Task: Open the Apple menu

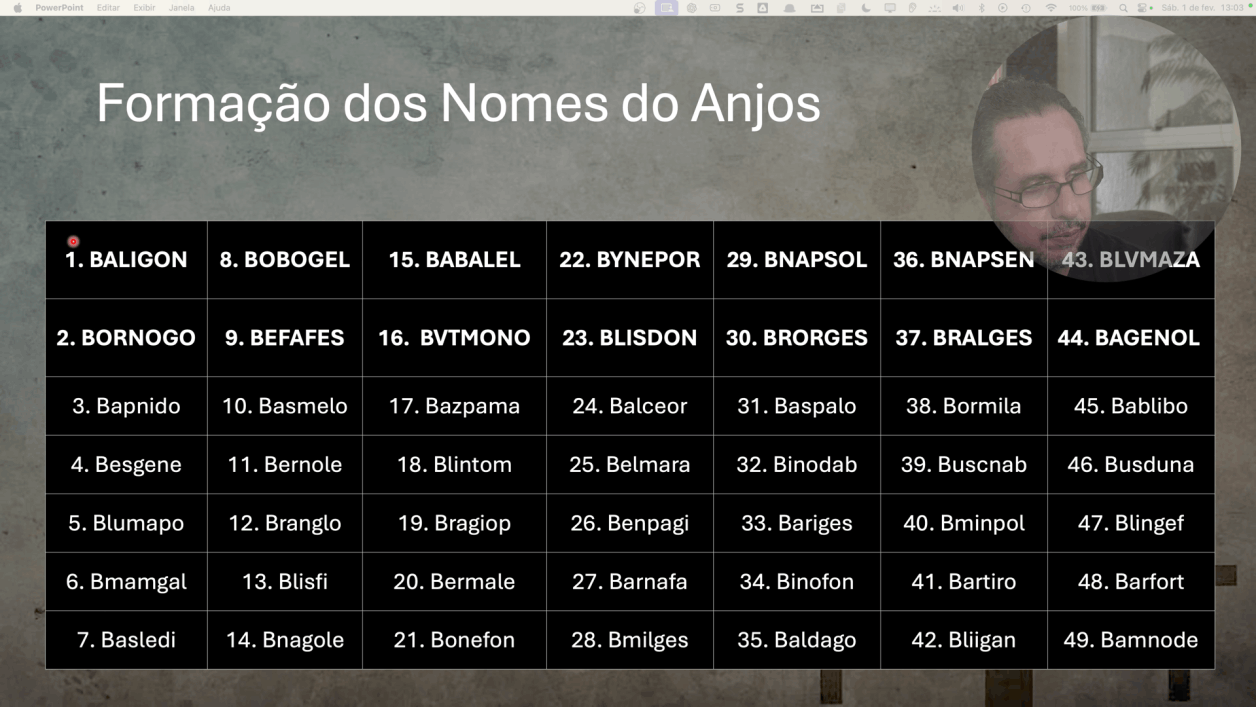Action: coord(16,7)
